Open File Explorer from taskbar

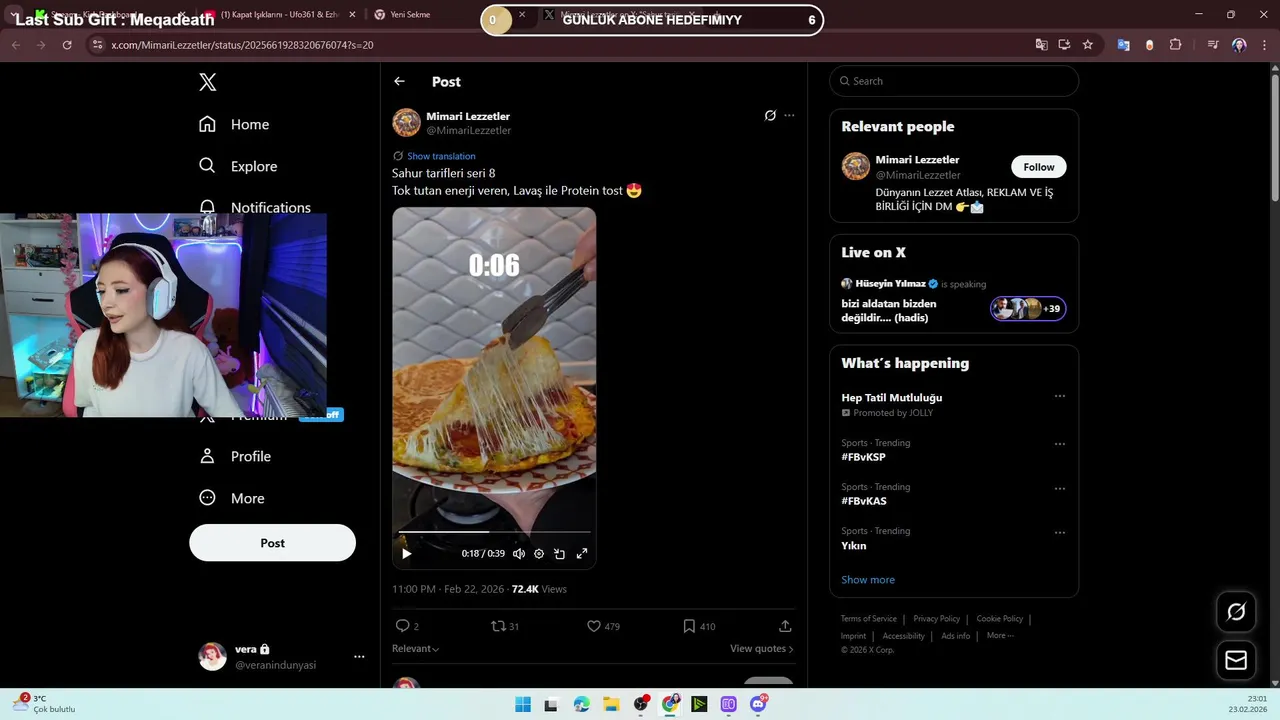pyautogui.click(x=611, y=704)
